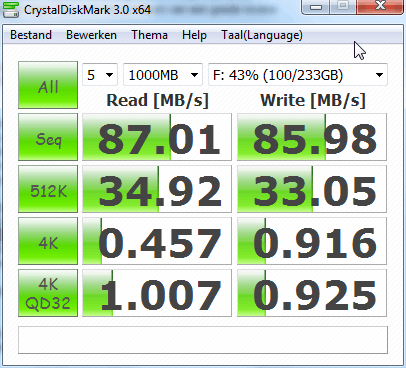The image size is (406, 368).
Task: Click the Seq write result 85.98
Action: click(312, 137)
